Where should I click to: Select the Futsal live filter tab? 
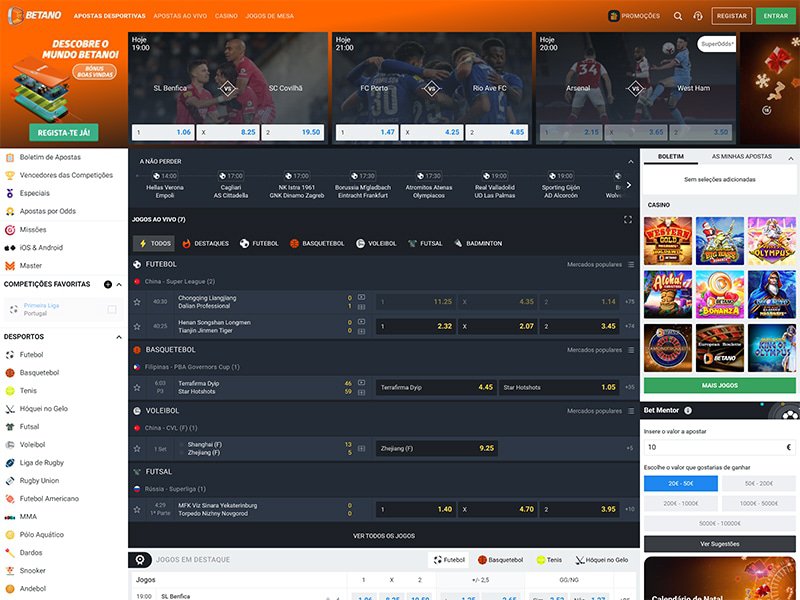coord(426,243)
